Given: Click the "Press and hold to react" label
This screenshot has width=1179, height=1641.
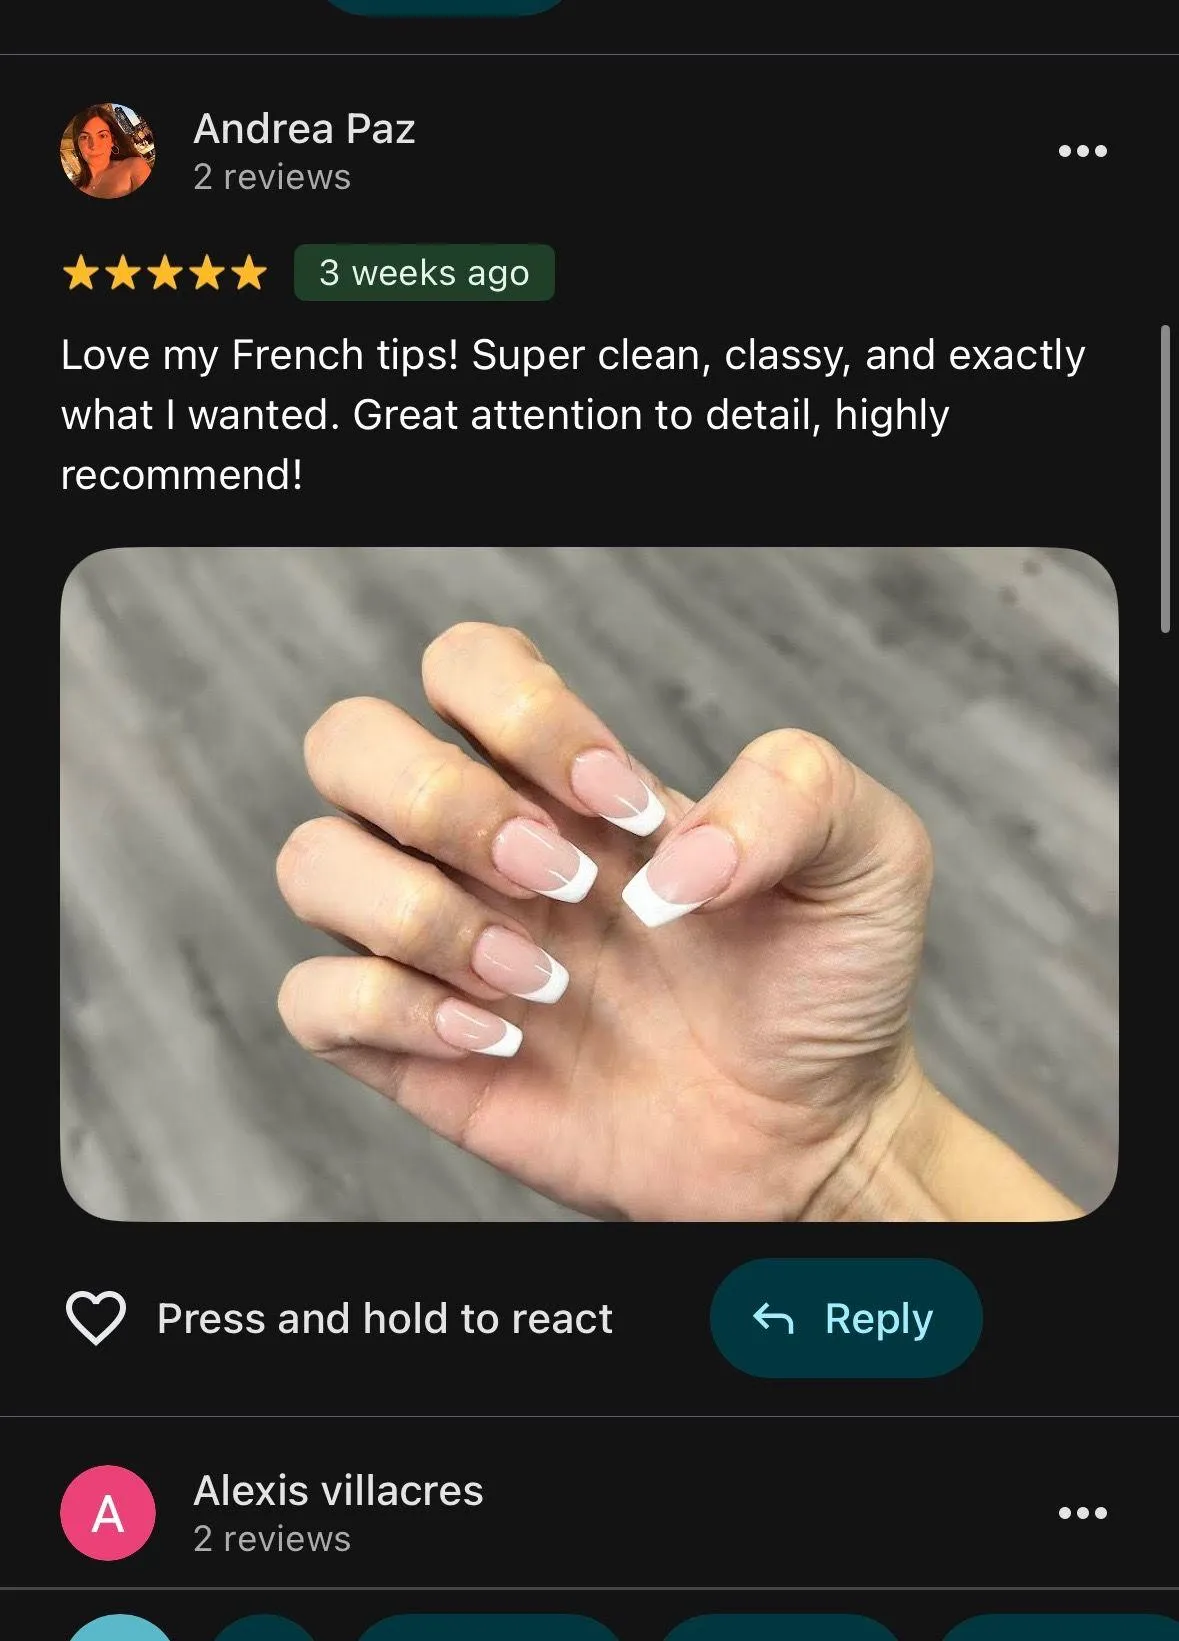Looking at the screenshot, I should tap(385, 1318).
